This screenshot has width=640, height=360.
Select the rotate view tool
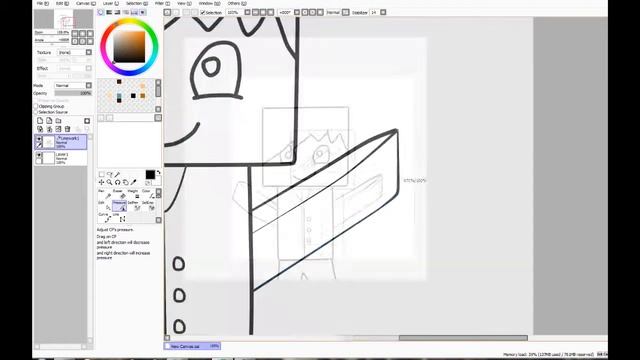tap(118, 182)
